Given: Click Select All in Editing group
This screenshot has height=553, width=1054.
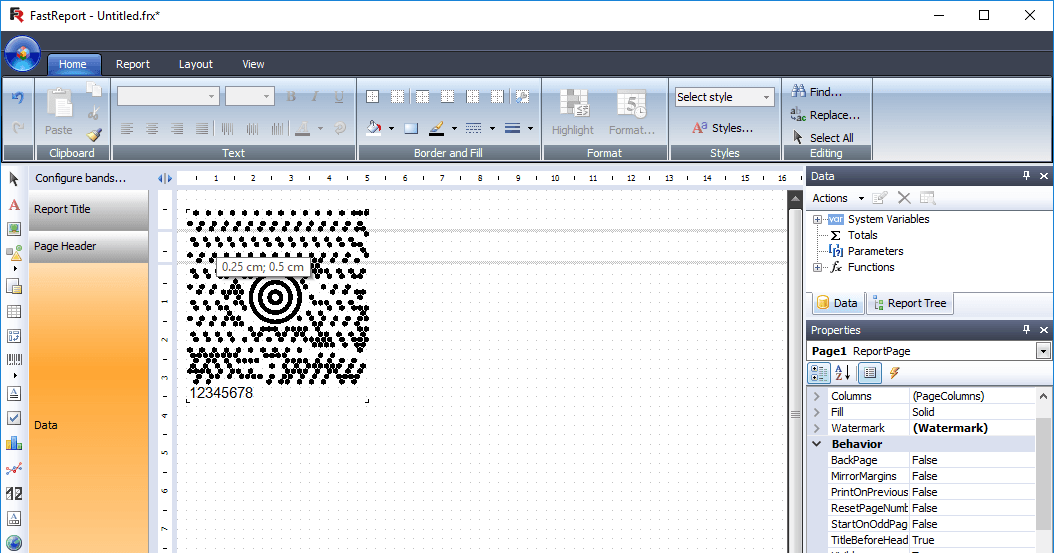Looking at the screenshot, I should coord(823,138).
